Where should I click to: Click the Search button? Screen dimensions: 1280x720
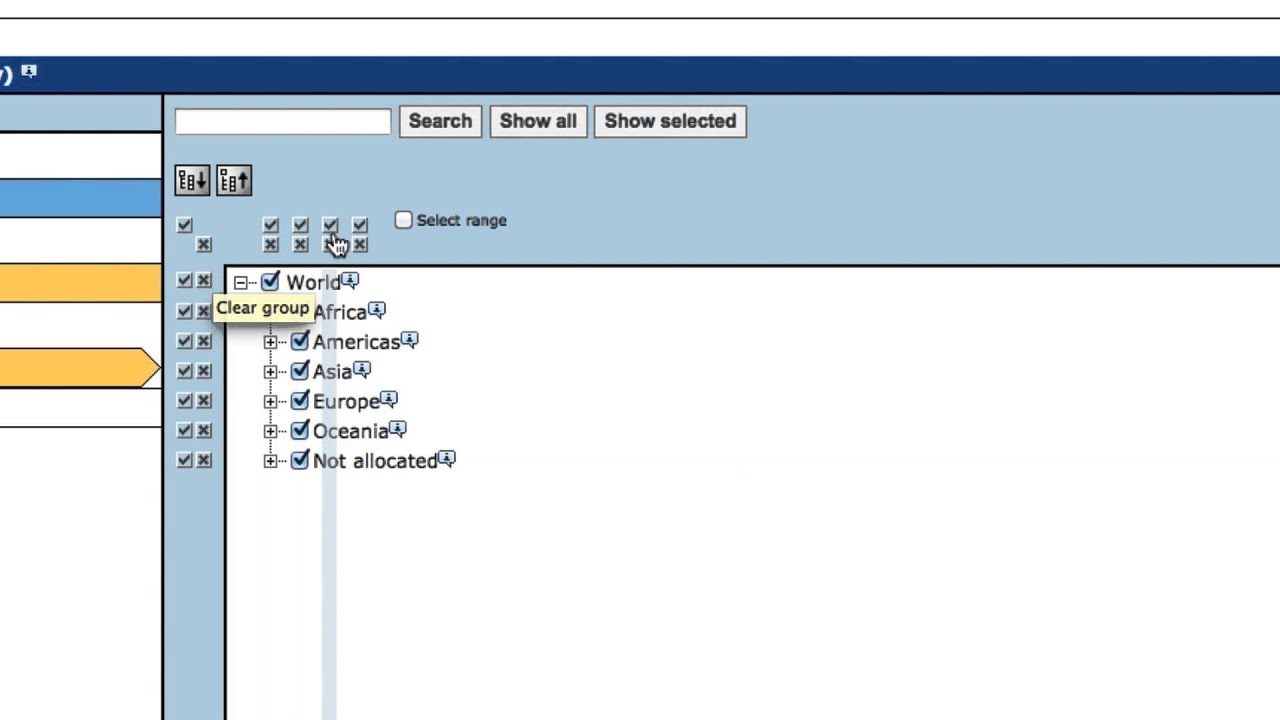pyautogui.click(x=440, y=121)
